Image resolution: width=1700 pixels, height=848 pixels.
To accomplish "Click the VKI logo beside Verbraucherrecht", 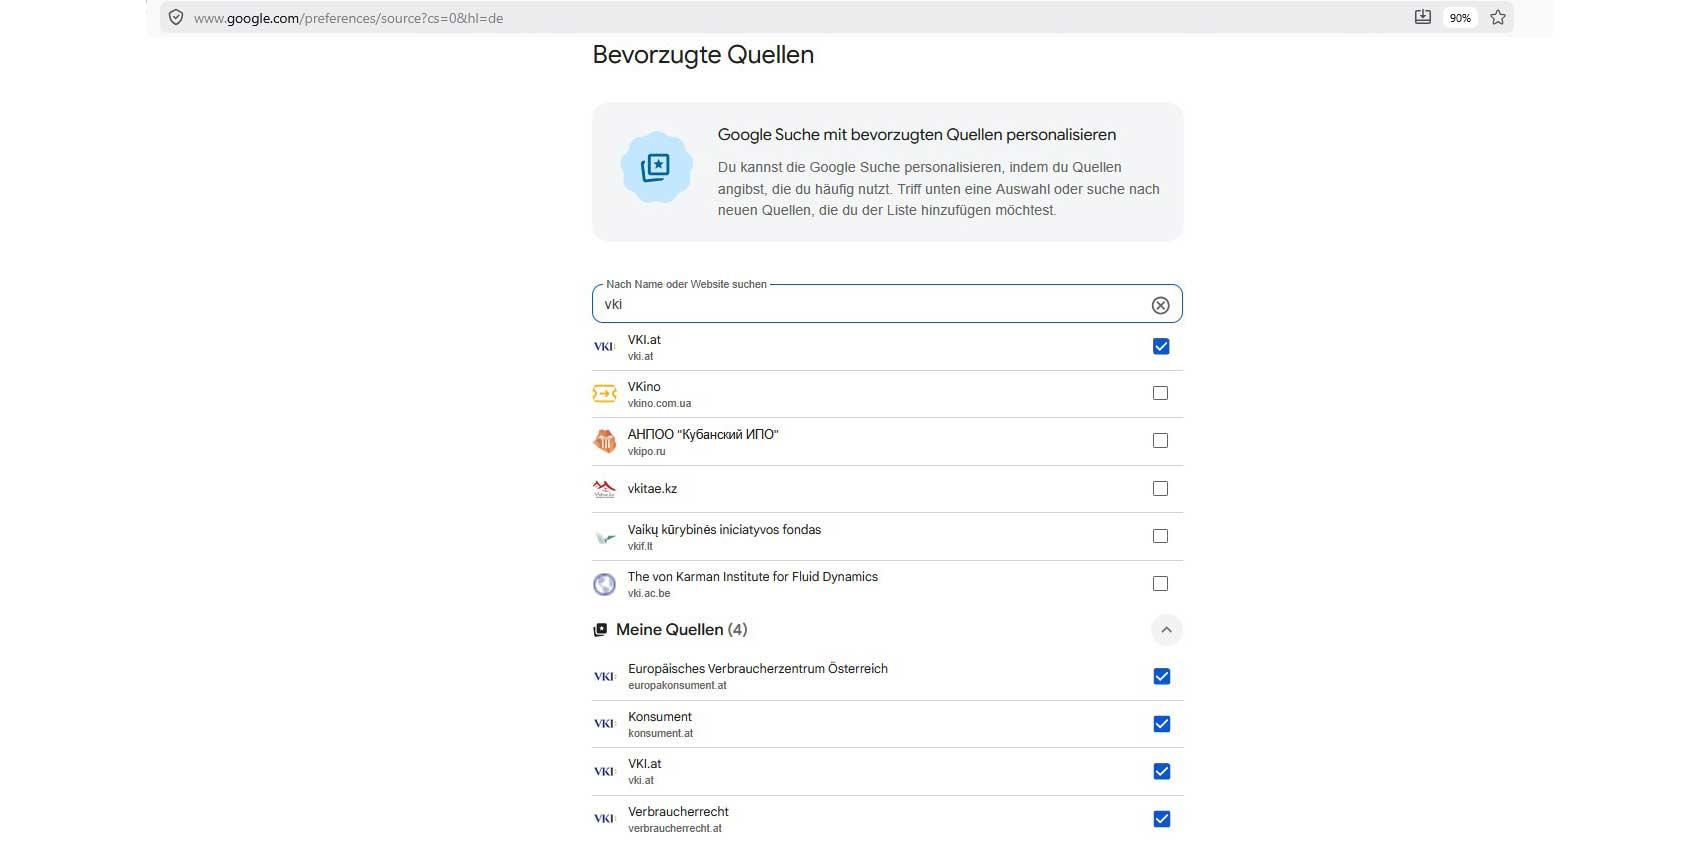I will pyautogui.click(x=604, y=819).
